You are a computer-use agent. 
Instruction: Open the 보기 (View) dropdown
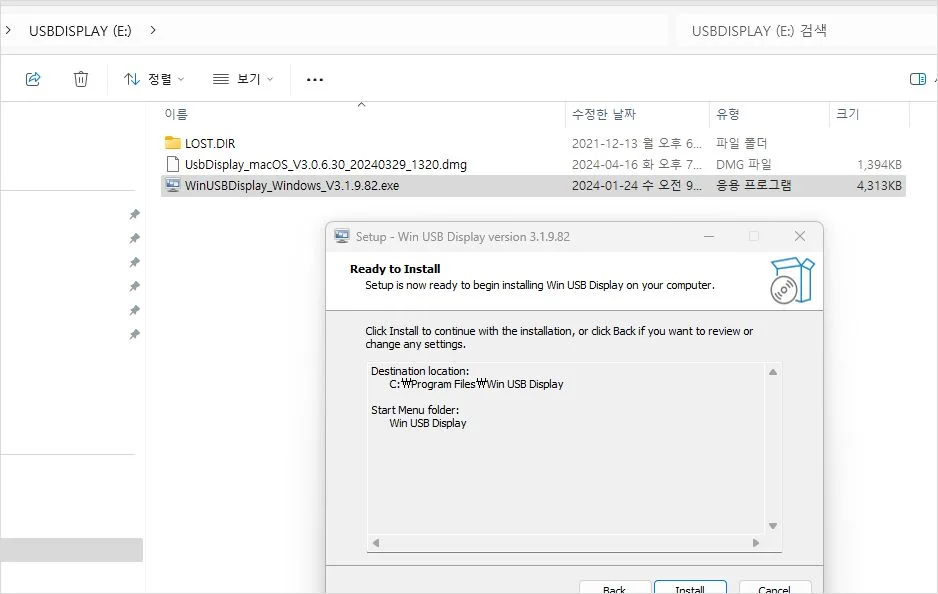pos(243,78)
